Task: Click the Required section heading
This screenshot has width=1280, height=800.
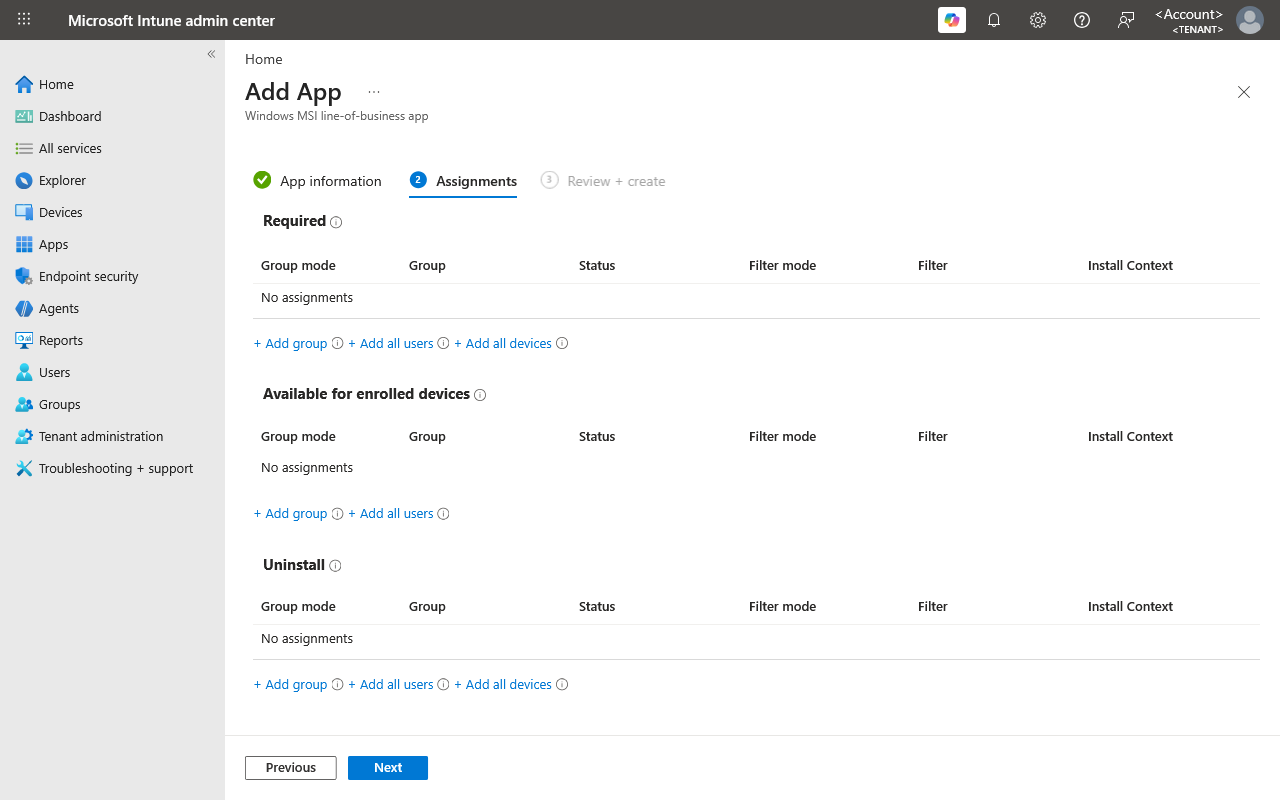Action: pyautogui.click(x=294, y=221)
